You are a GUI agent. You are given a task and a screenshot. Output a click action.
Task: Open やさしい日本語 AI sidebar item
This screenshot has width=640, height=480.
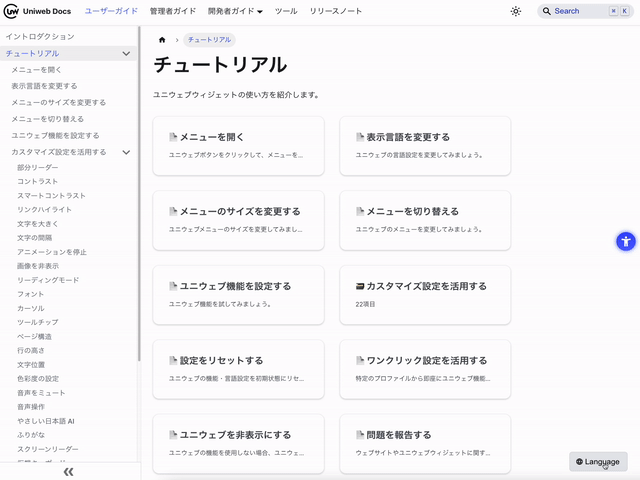click(46, 421)
